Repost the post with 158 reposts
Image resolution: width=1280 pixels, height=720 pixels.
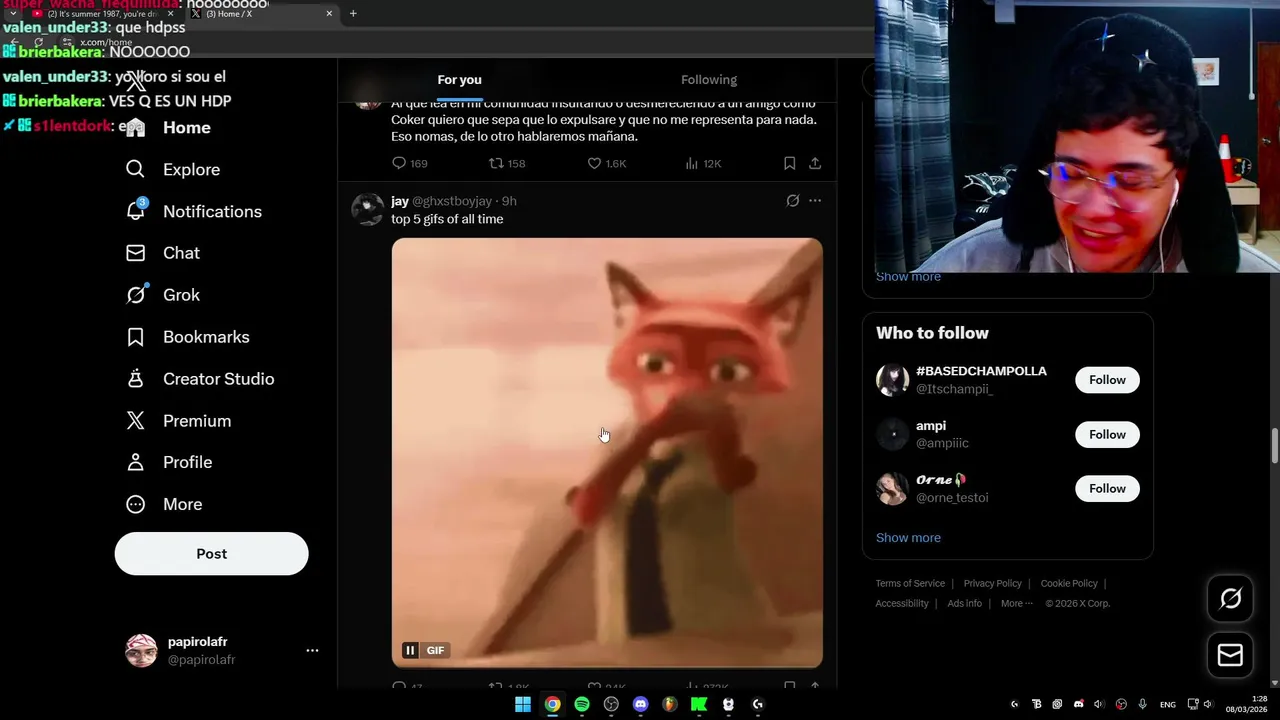click(x=506, y=163)
